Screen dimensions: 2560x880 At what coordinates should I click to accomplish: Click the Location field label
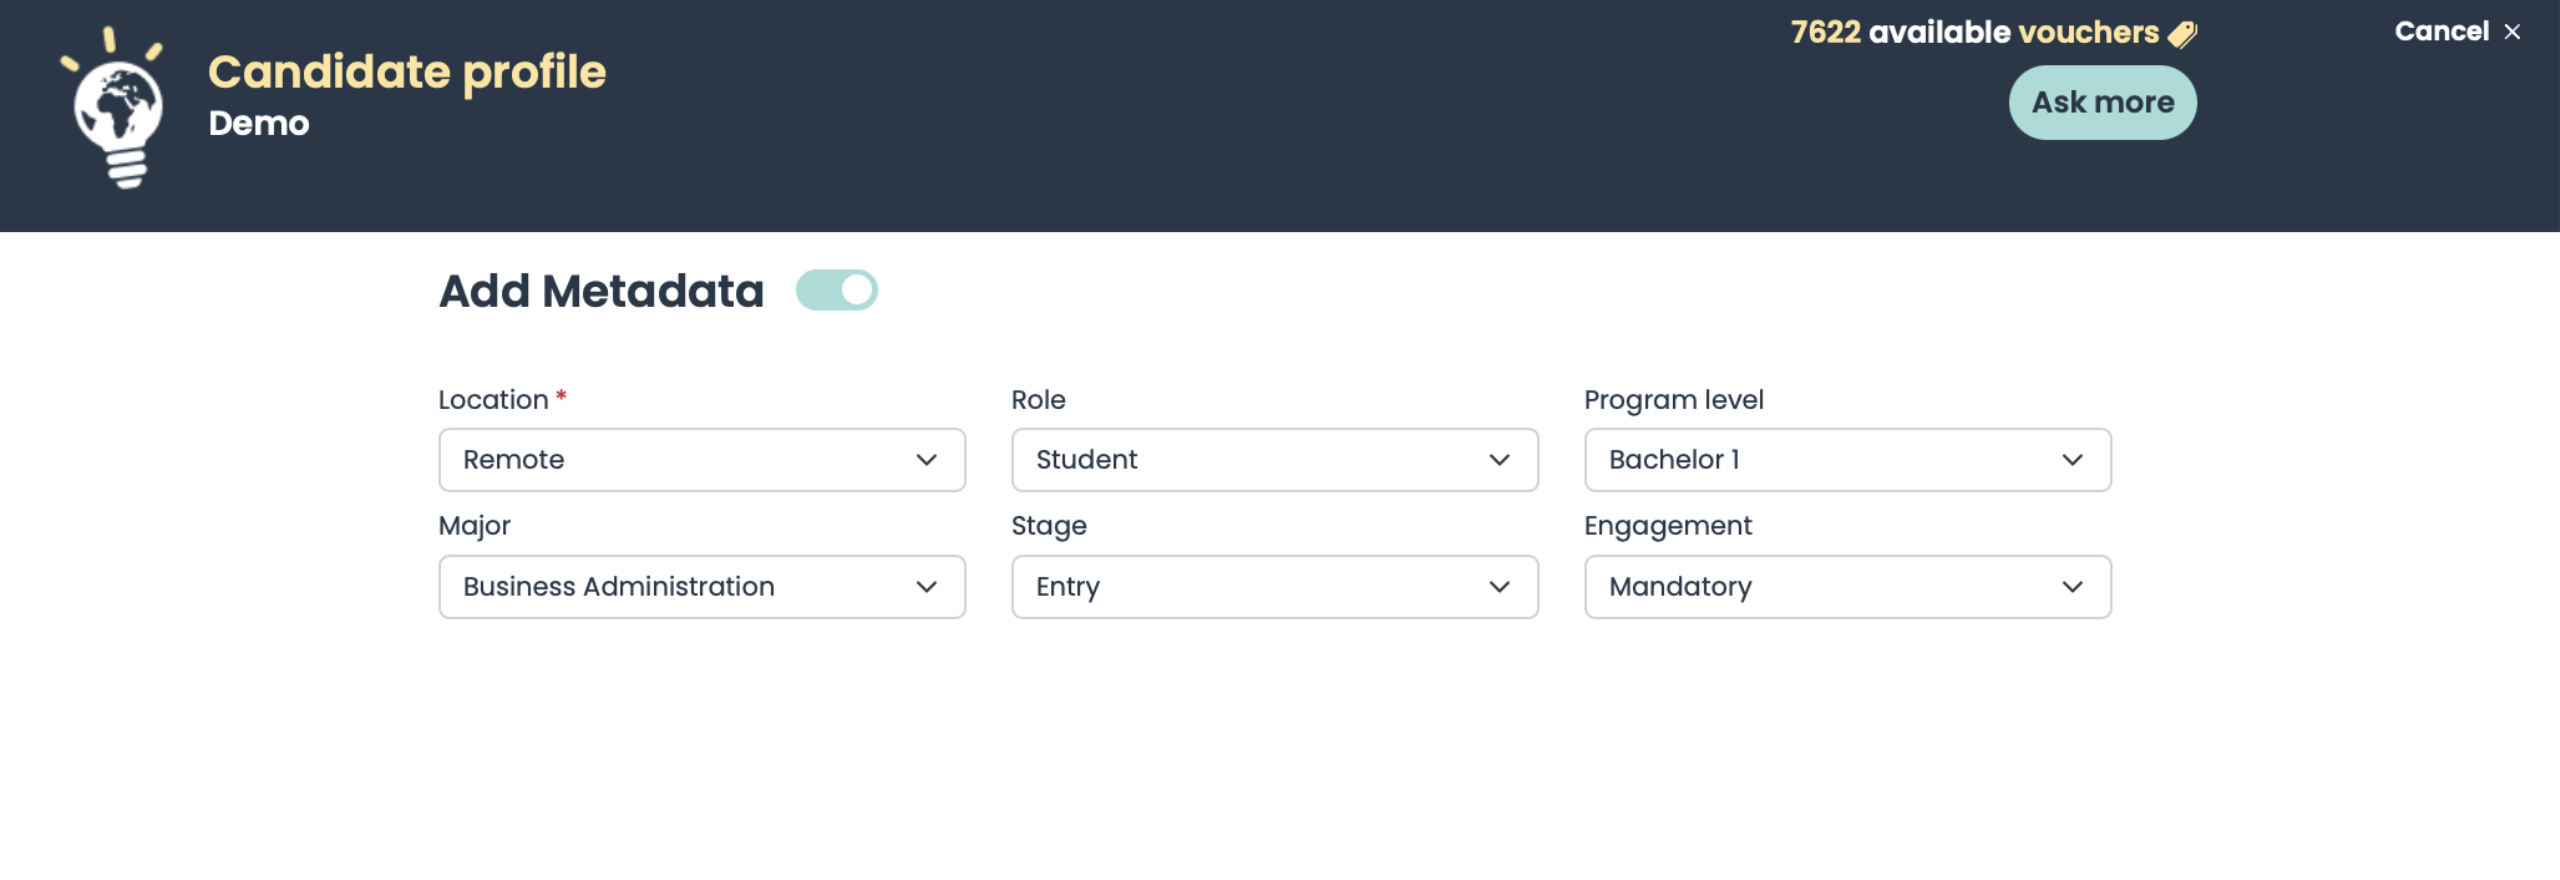[493, 400]
